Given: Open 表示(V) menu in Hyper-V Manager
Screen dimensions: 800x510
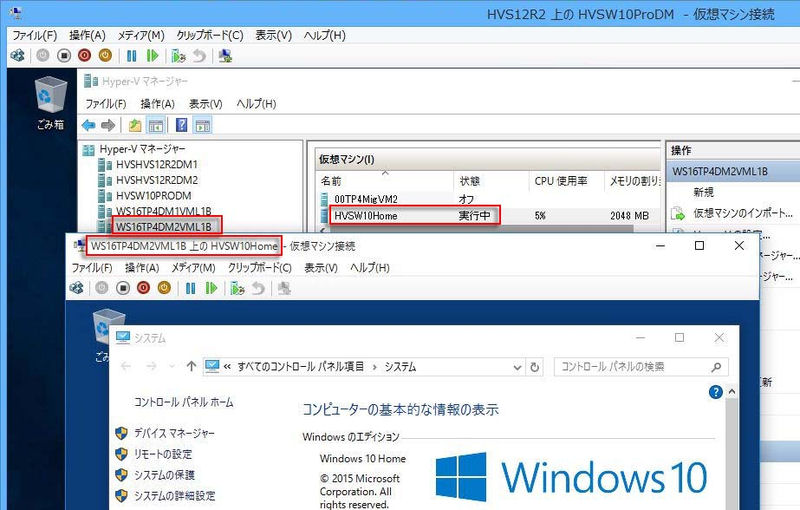Looking at the screenshot, I should (x=206, y=104).
